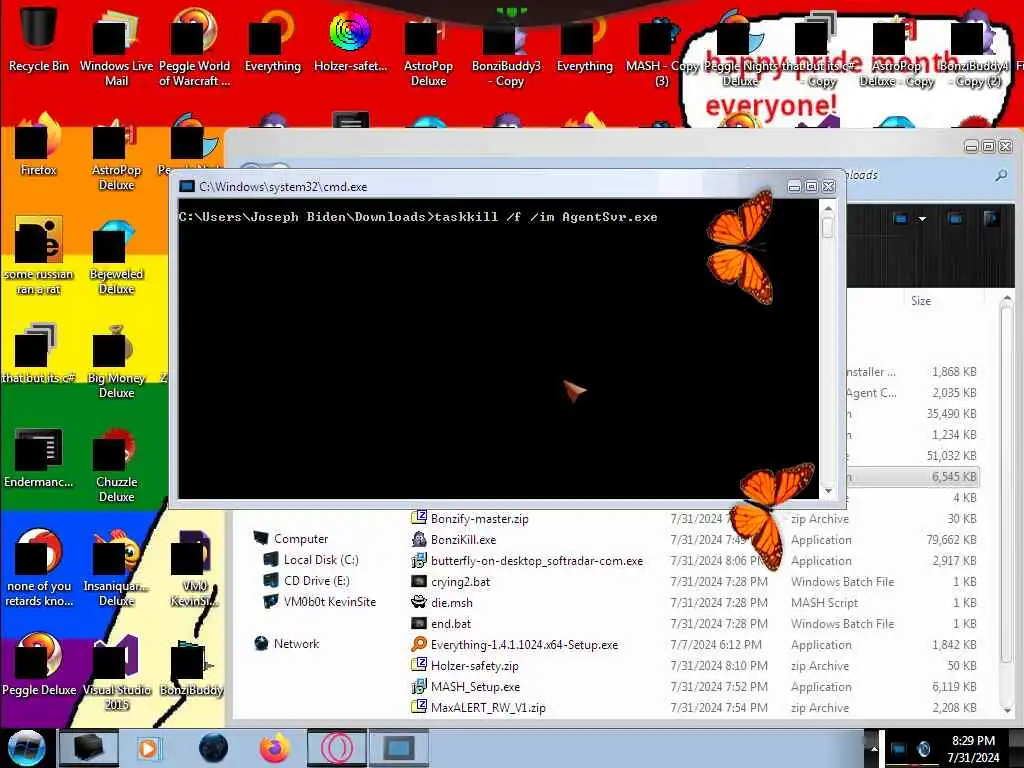Click the Explorer file list scrollbar down arrow
Image resolution: width=1024 pixels, height=768 pixels.
1006,710
